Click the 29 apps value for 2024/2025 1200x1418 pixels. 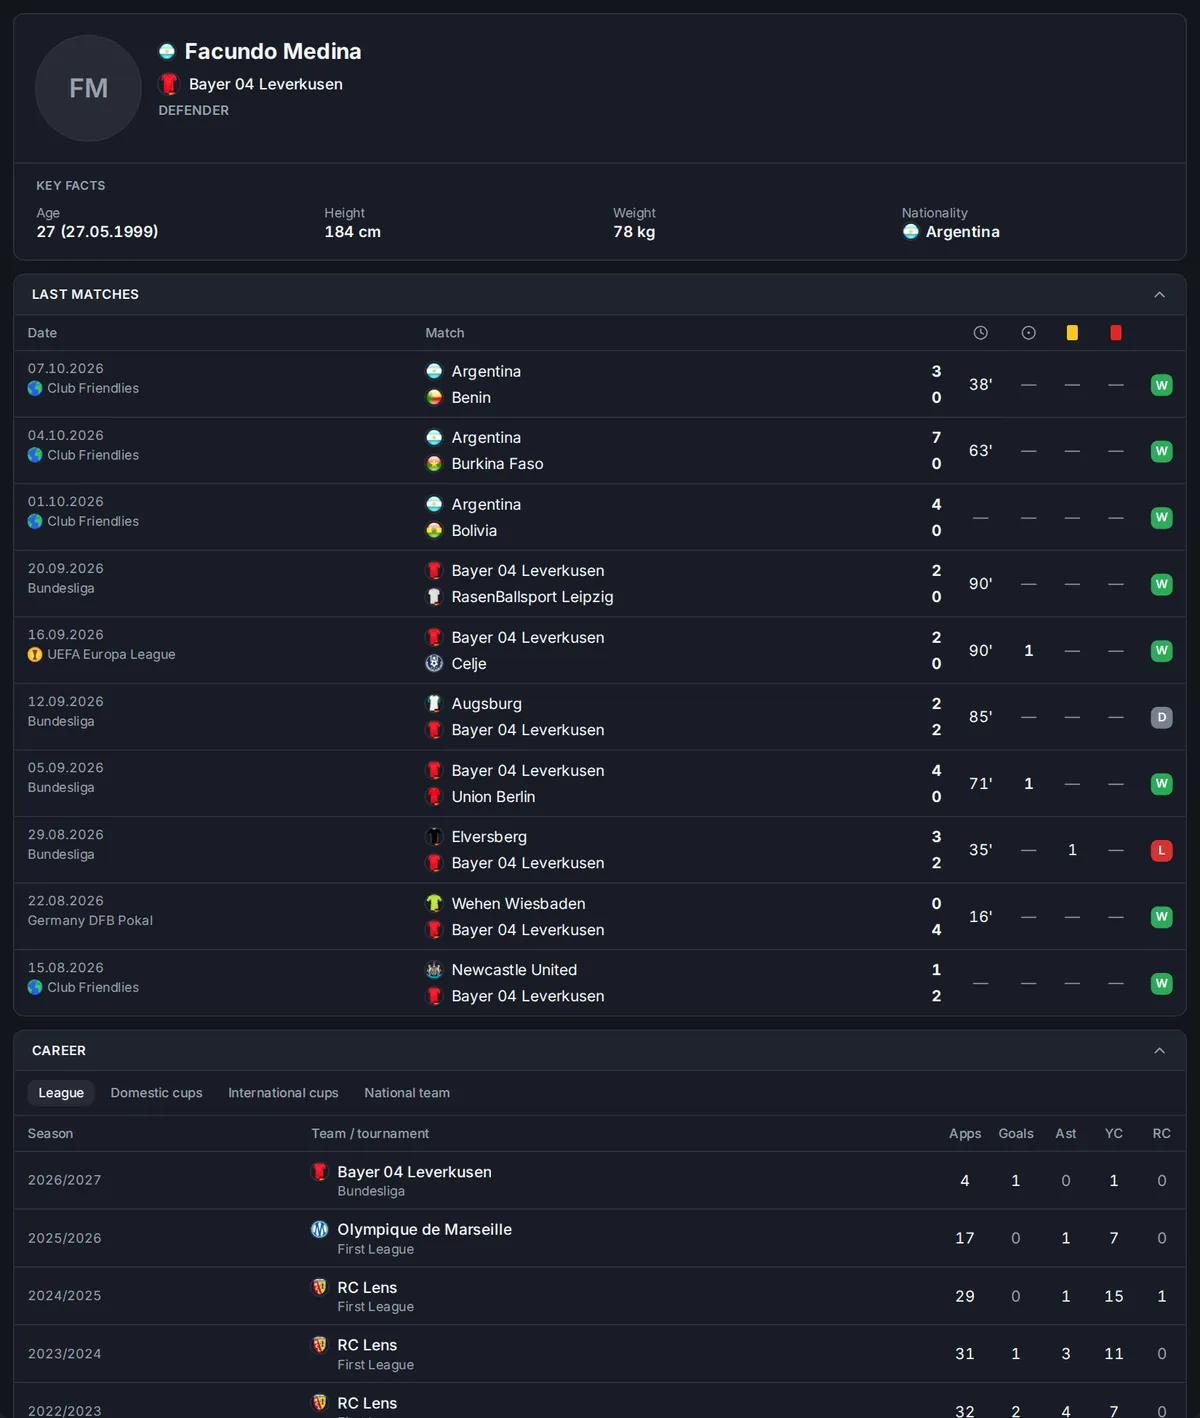pos(965,1296)
